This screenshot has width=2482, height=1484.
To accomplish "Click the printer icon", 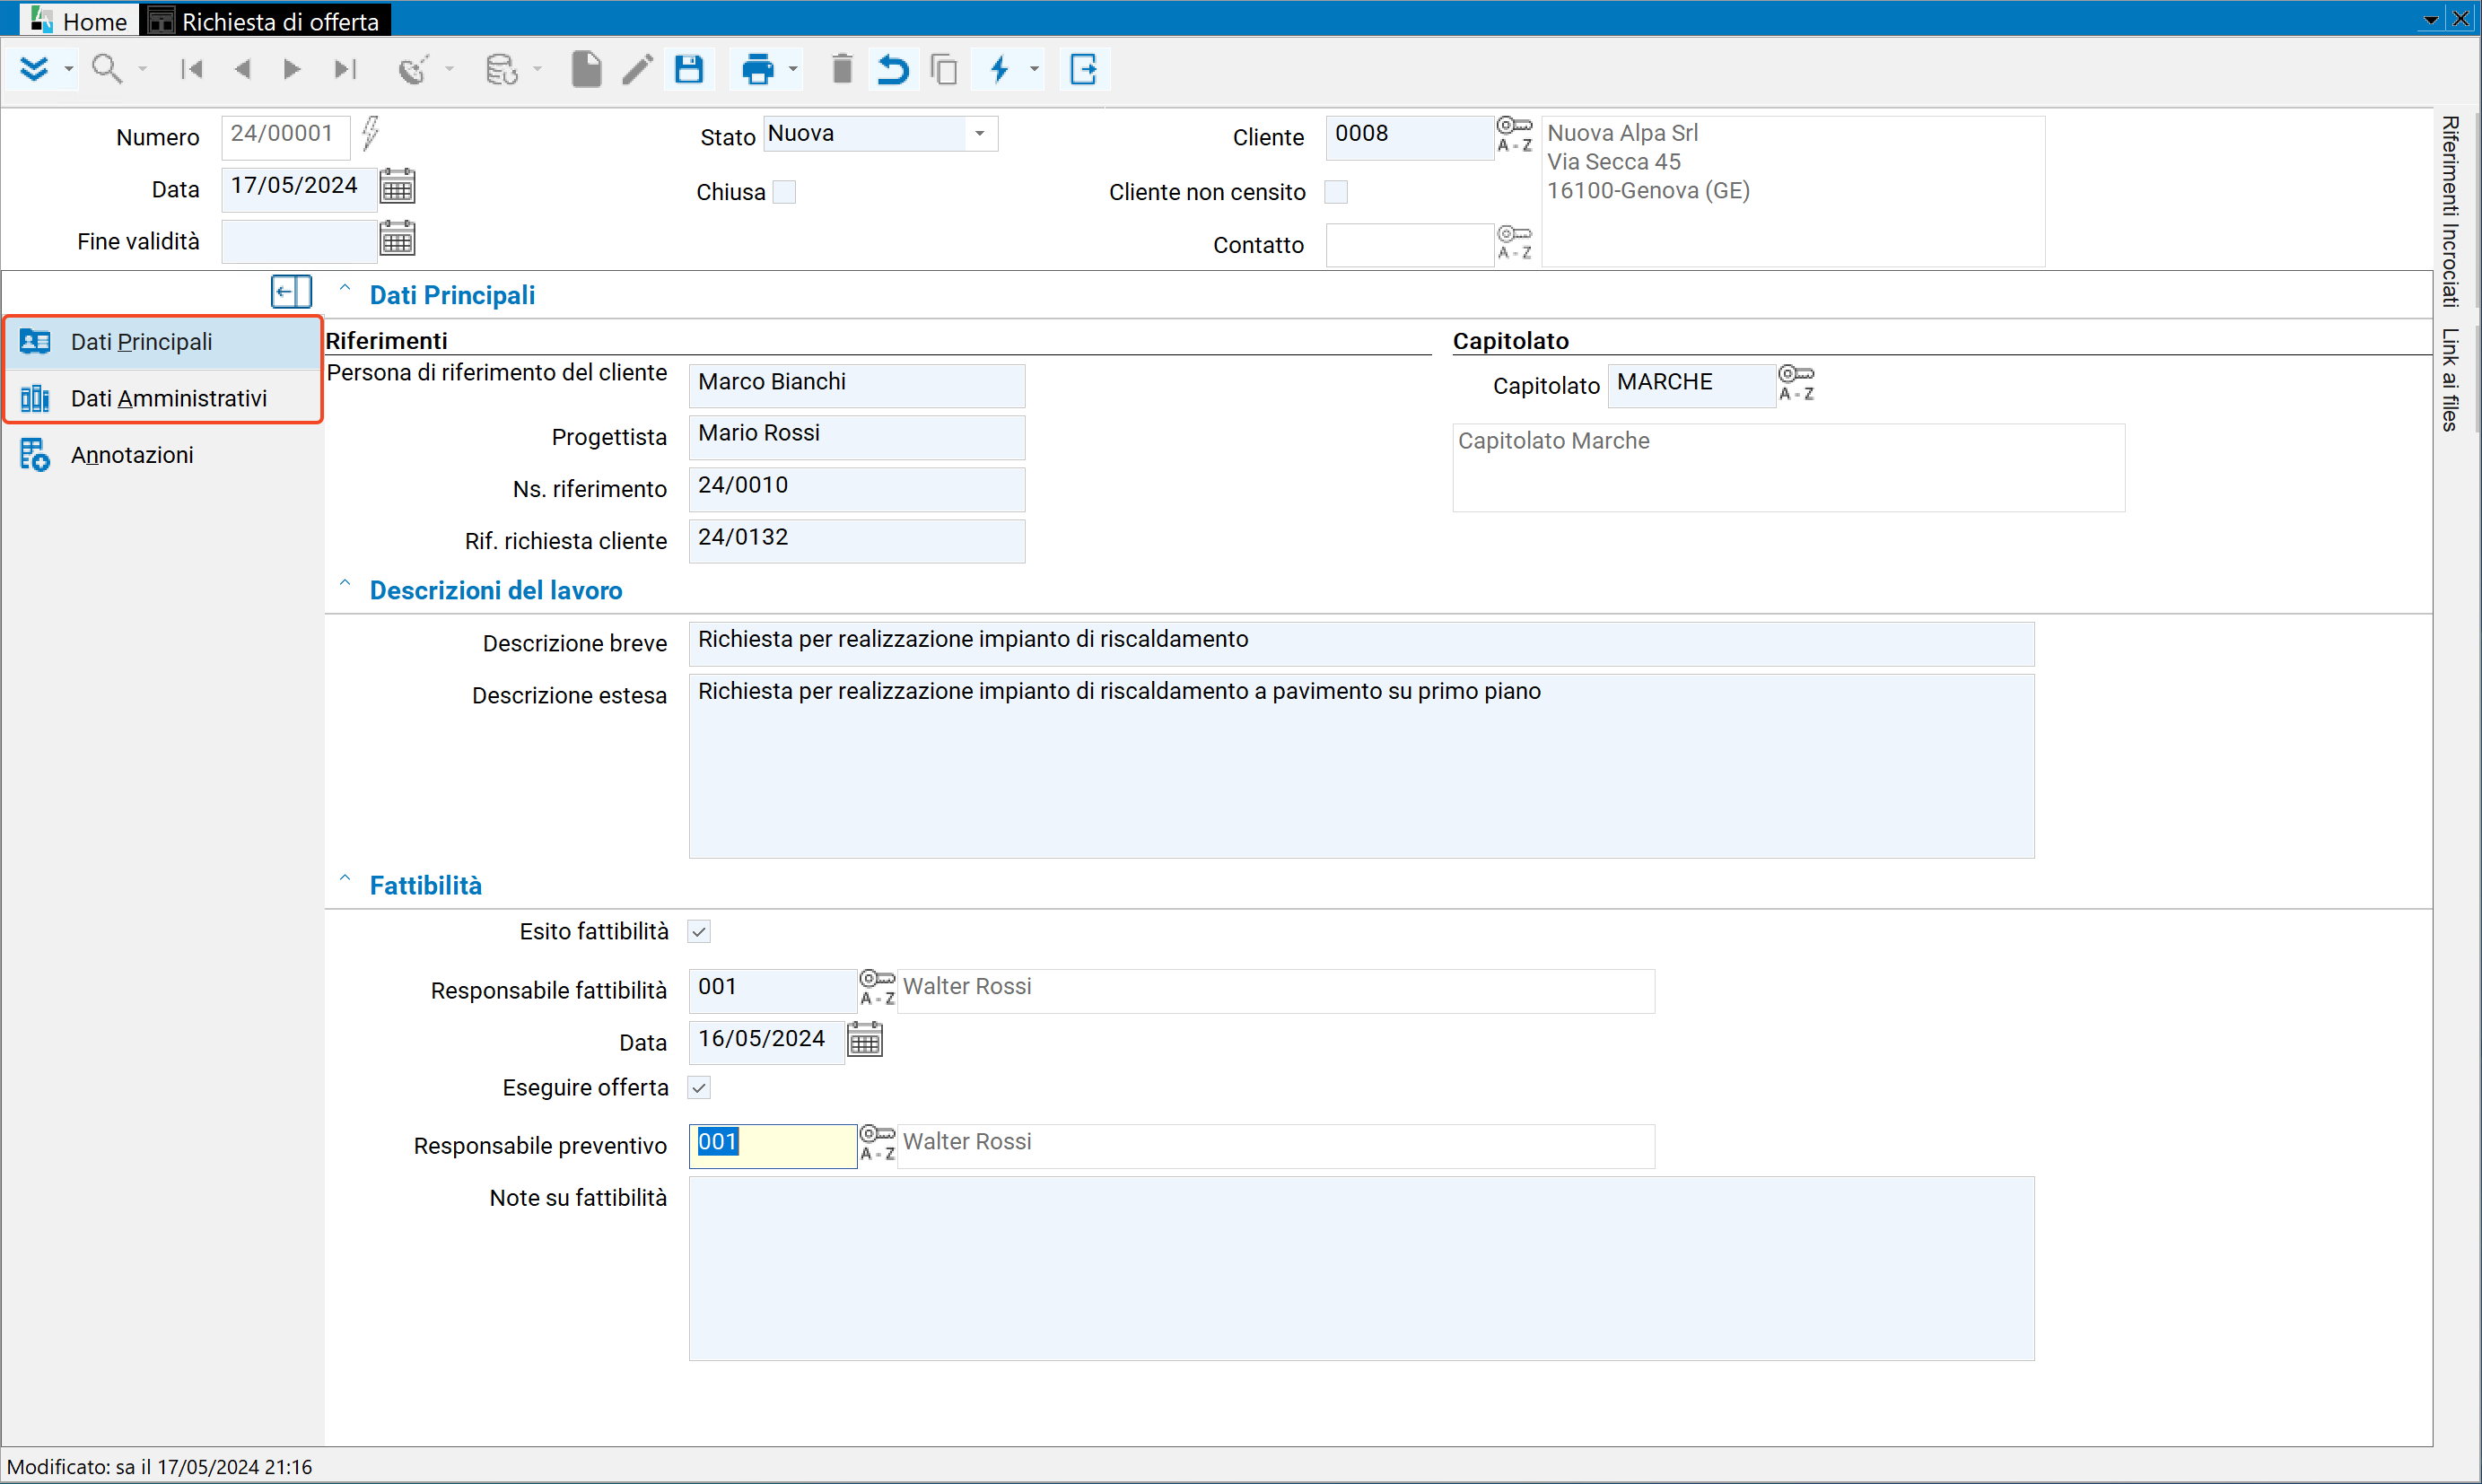I will [x=758, y=69].
